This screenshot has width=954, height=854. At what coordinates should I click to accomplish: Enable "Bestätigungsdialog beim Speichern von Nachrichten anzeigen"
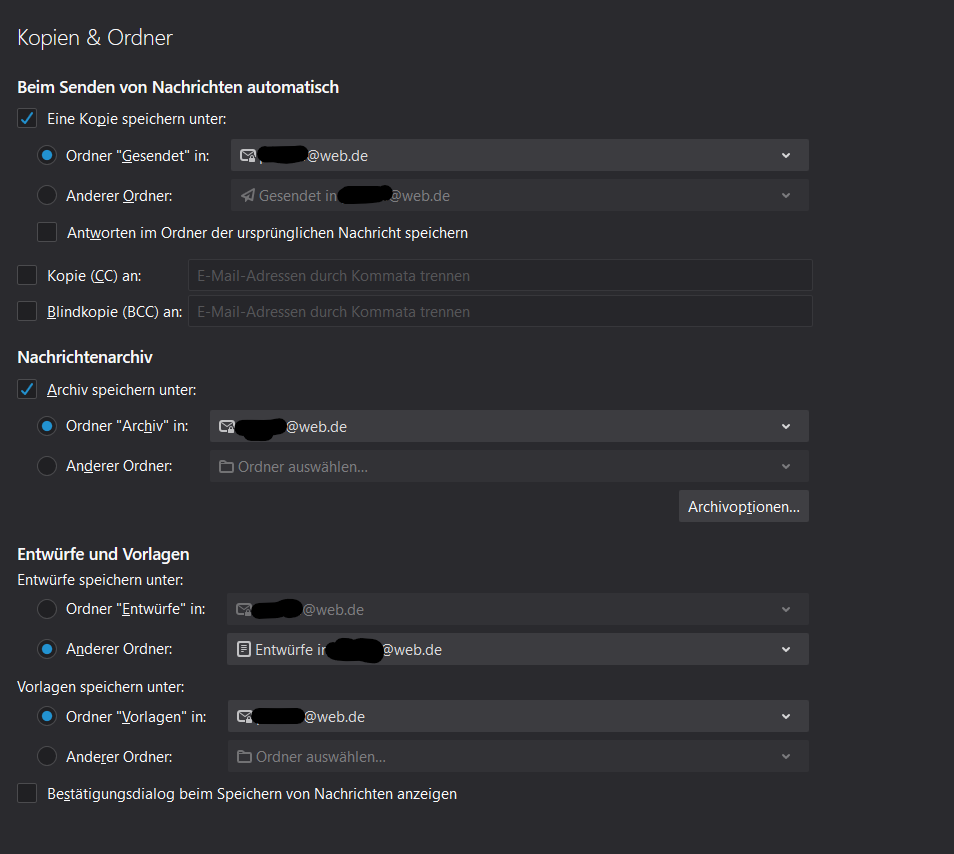tap(27, 794)
